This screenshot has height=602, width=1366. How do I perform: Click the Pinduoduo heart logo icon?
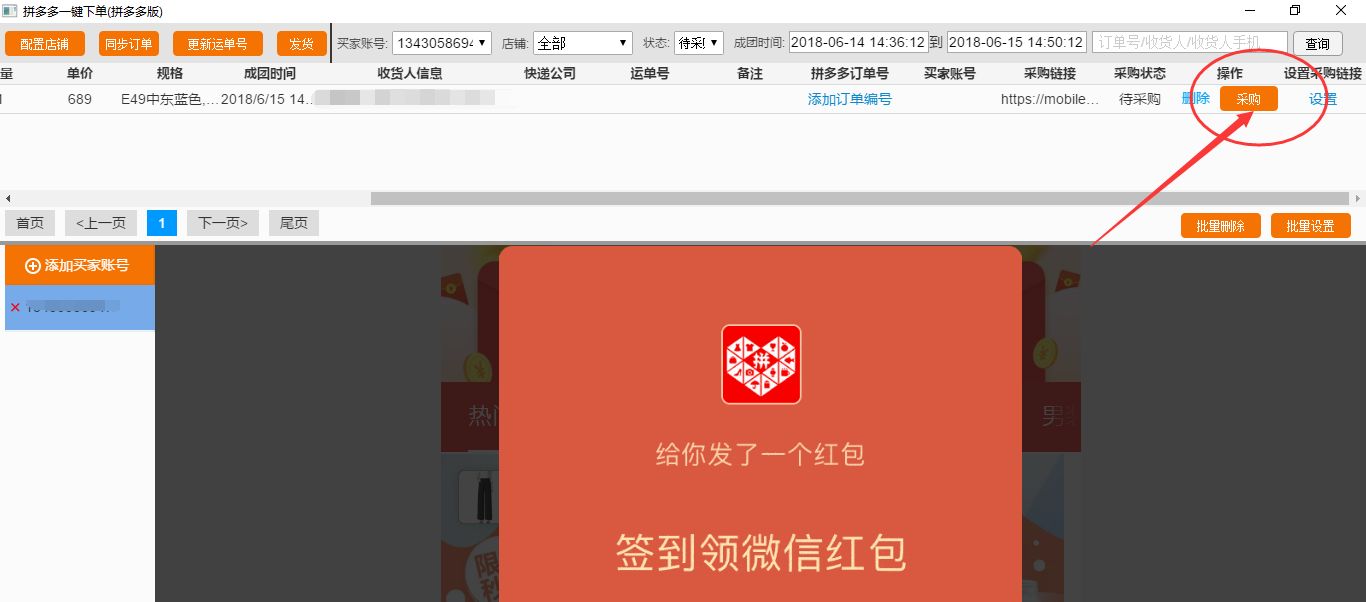click(761, 364)
